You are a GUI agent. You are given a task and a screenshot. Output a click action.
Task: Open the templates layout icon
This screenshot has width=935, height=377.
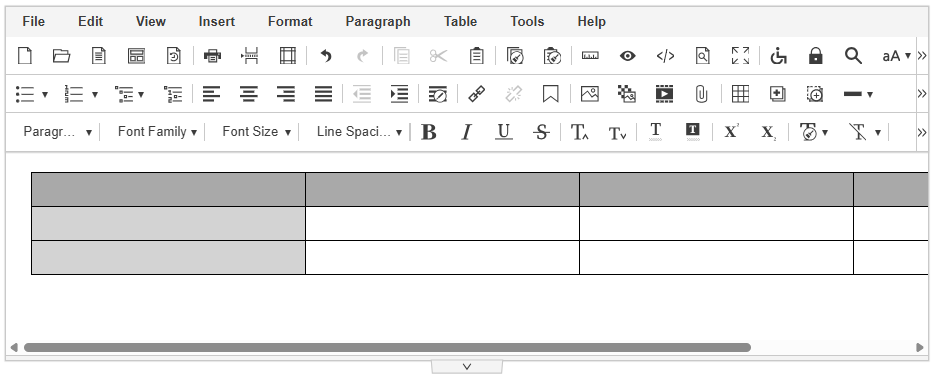[137, 56]
